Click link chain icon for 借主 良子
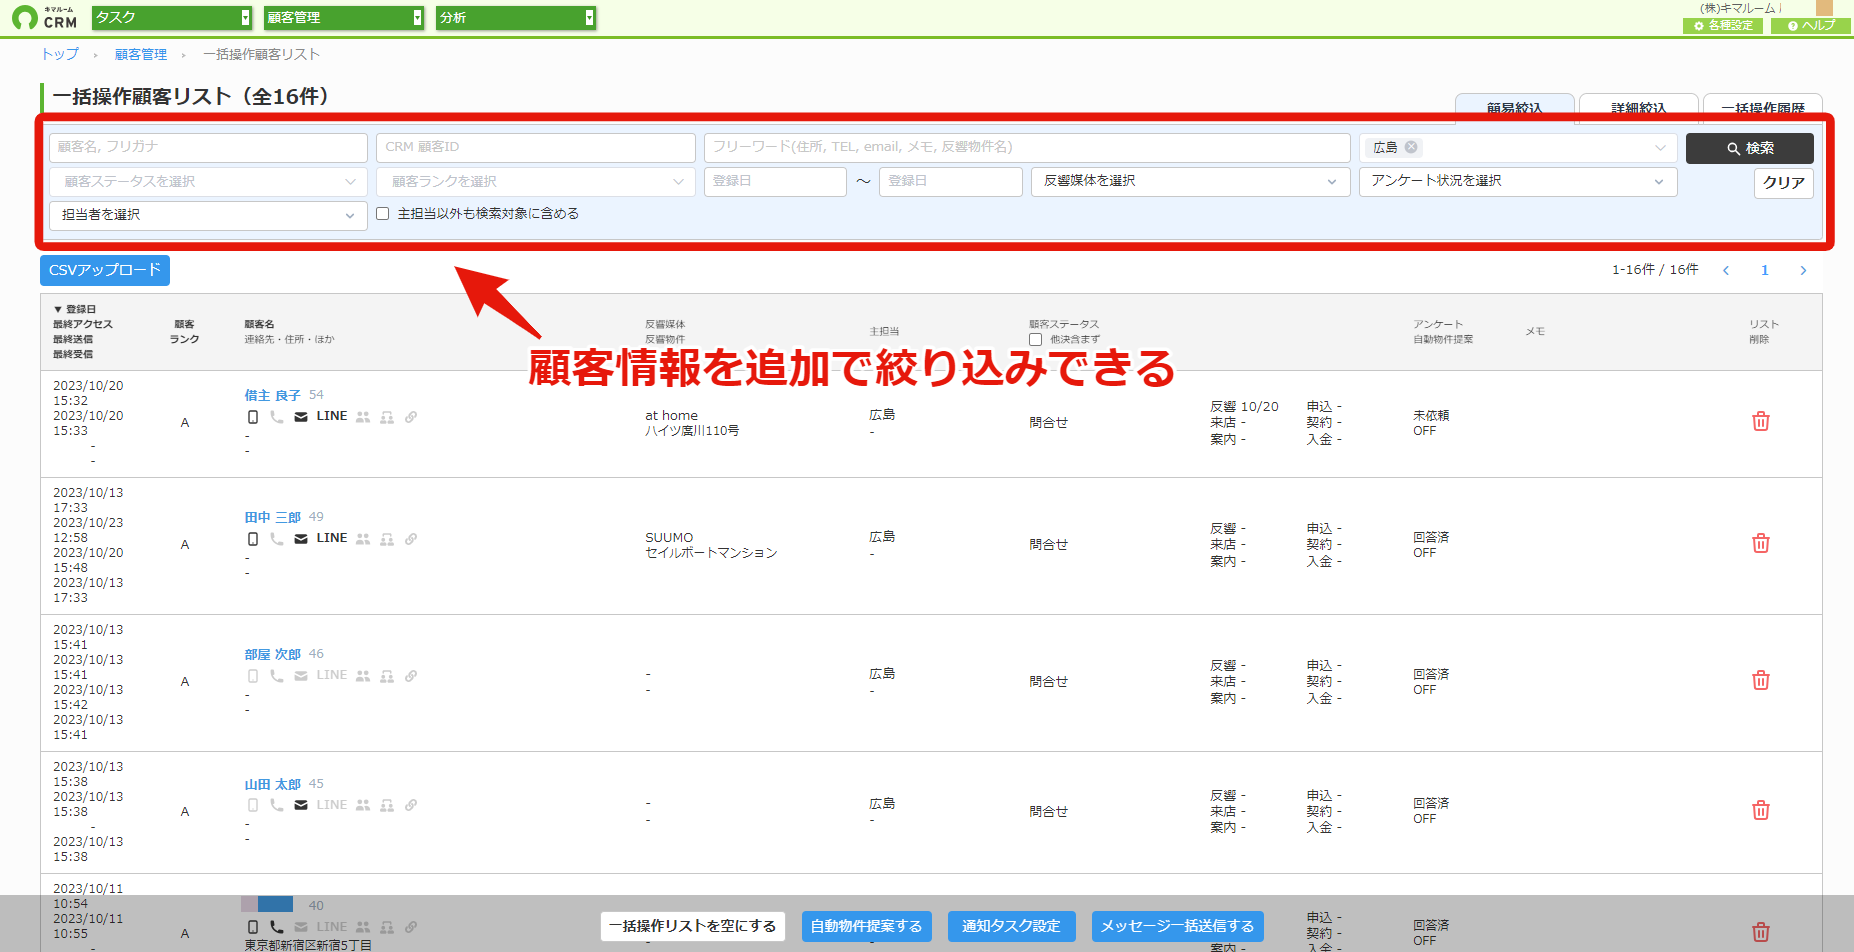Screen dimensions: 1854x952 (x=411, y=417)
